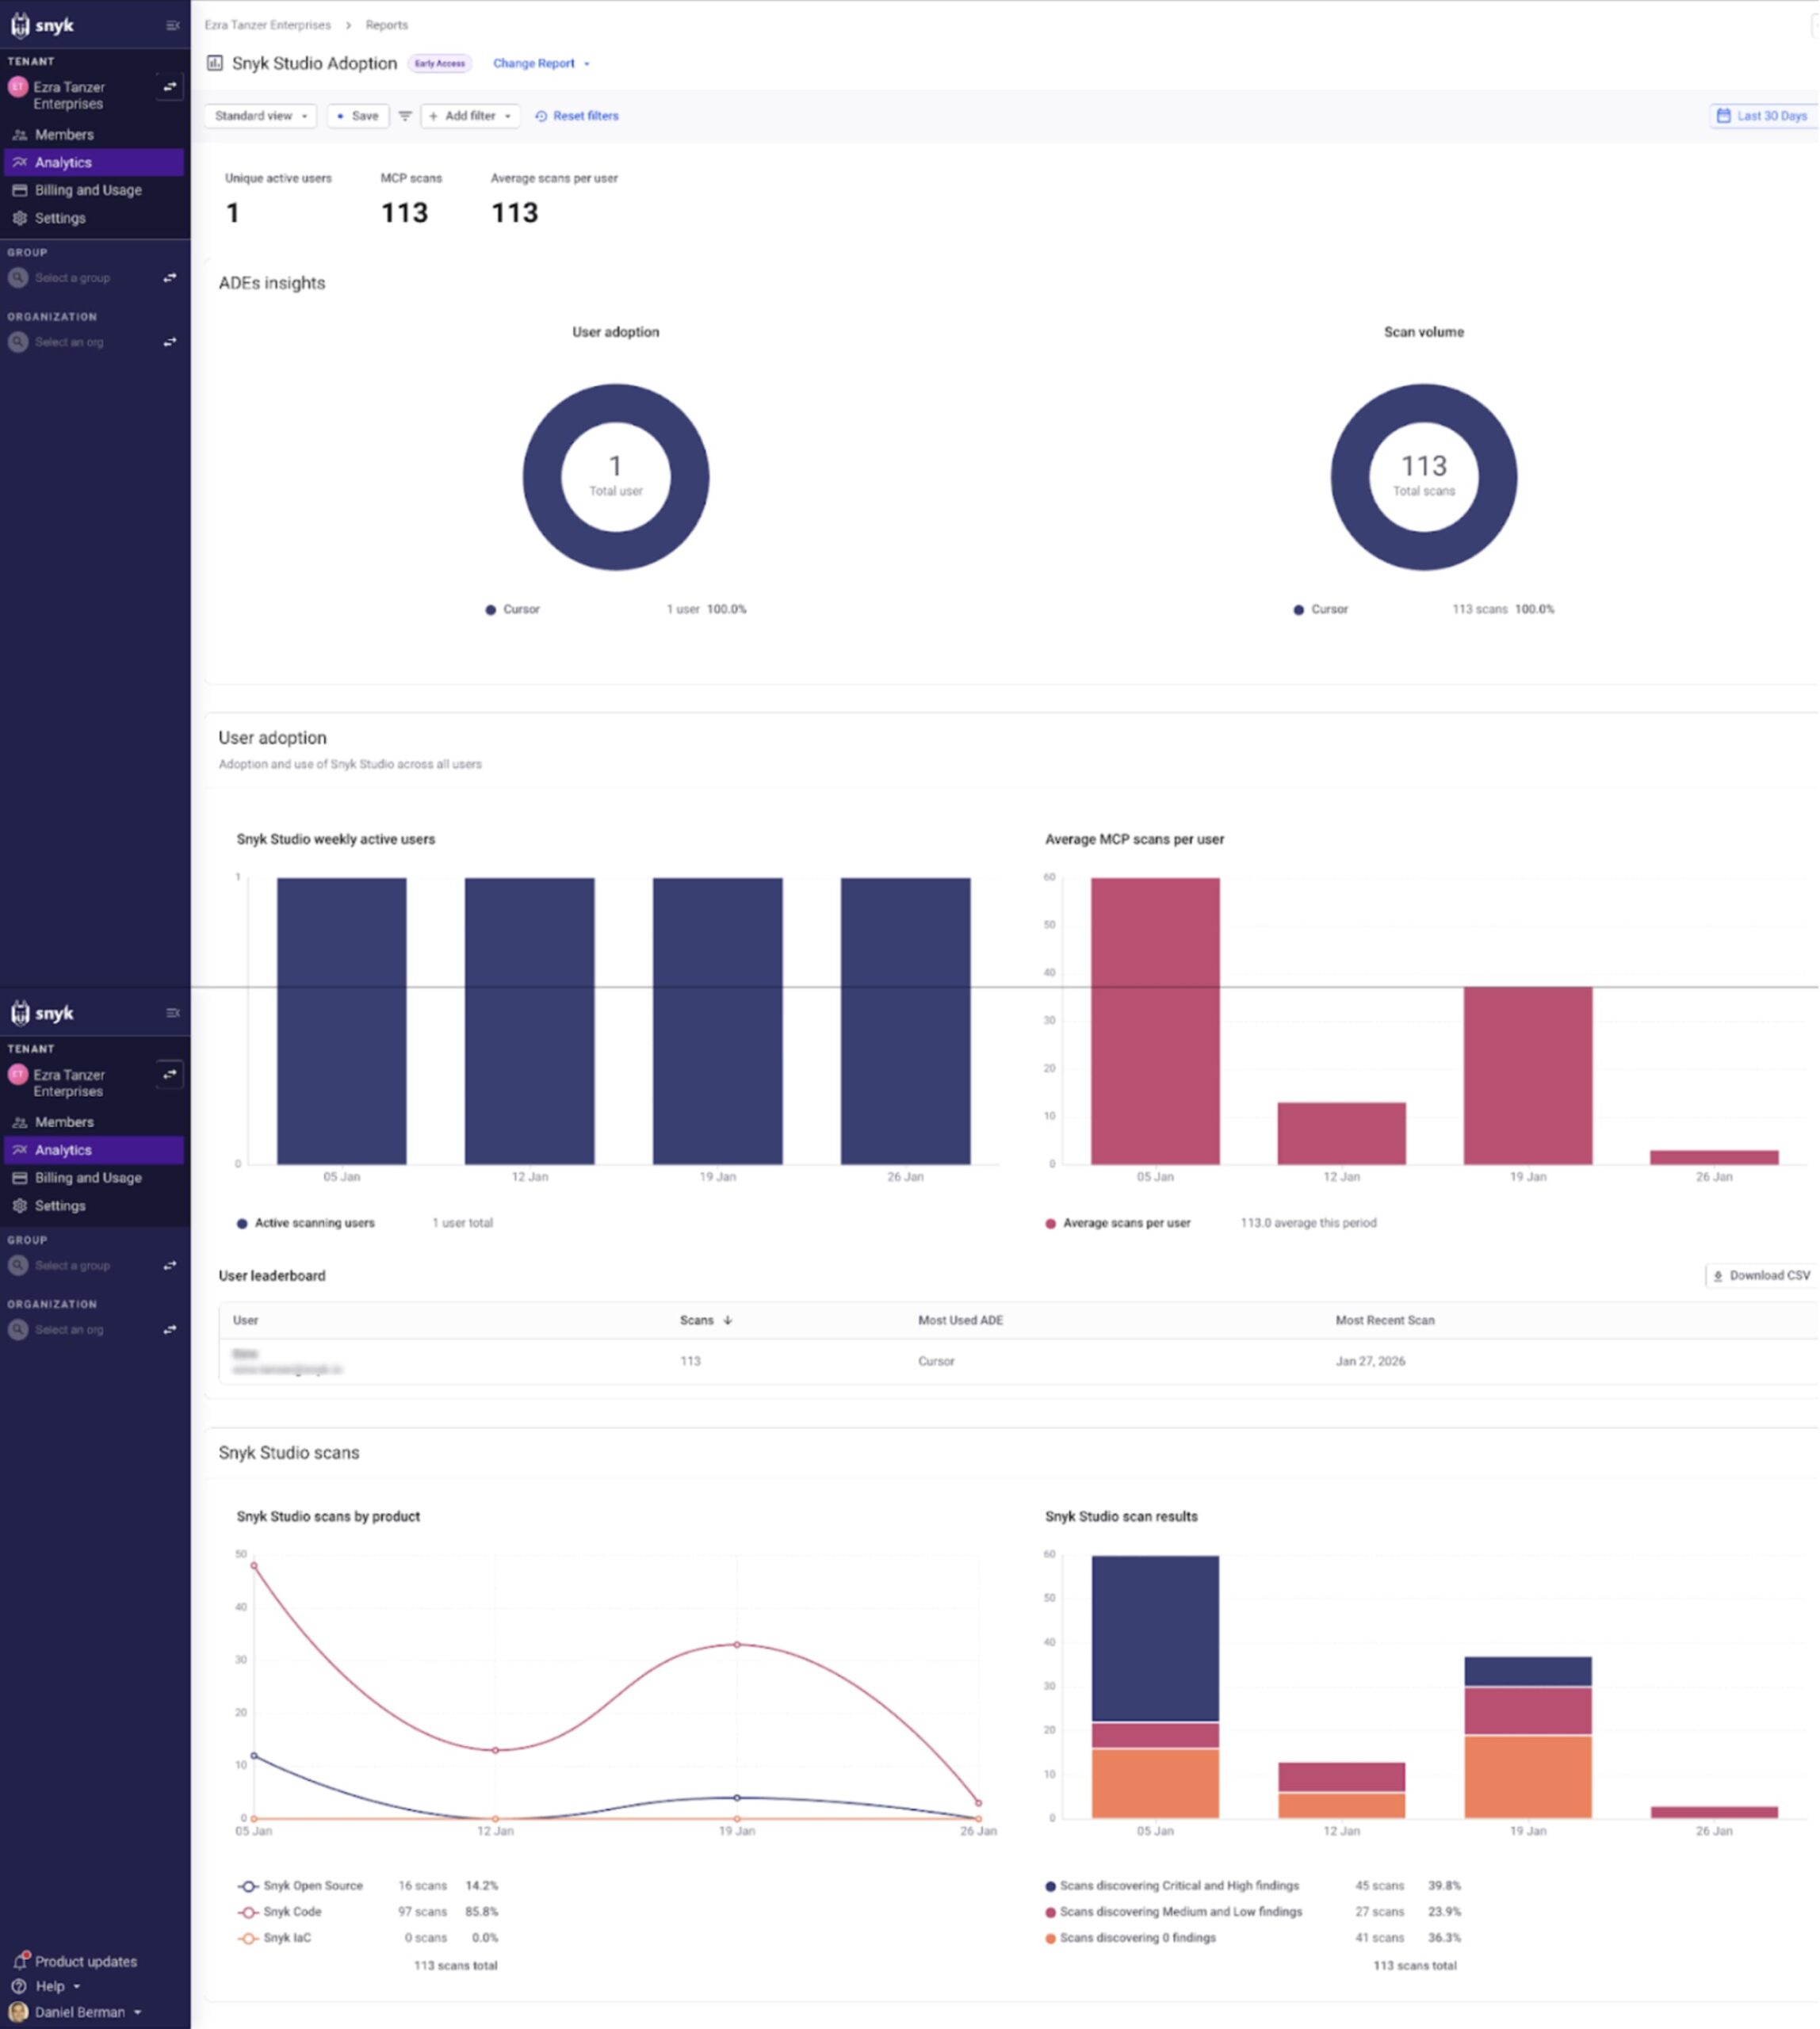Toggle the Cursor legend under User adoption donut
1820x2029 pixels.
click(x=512, y=609)
